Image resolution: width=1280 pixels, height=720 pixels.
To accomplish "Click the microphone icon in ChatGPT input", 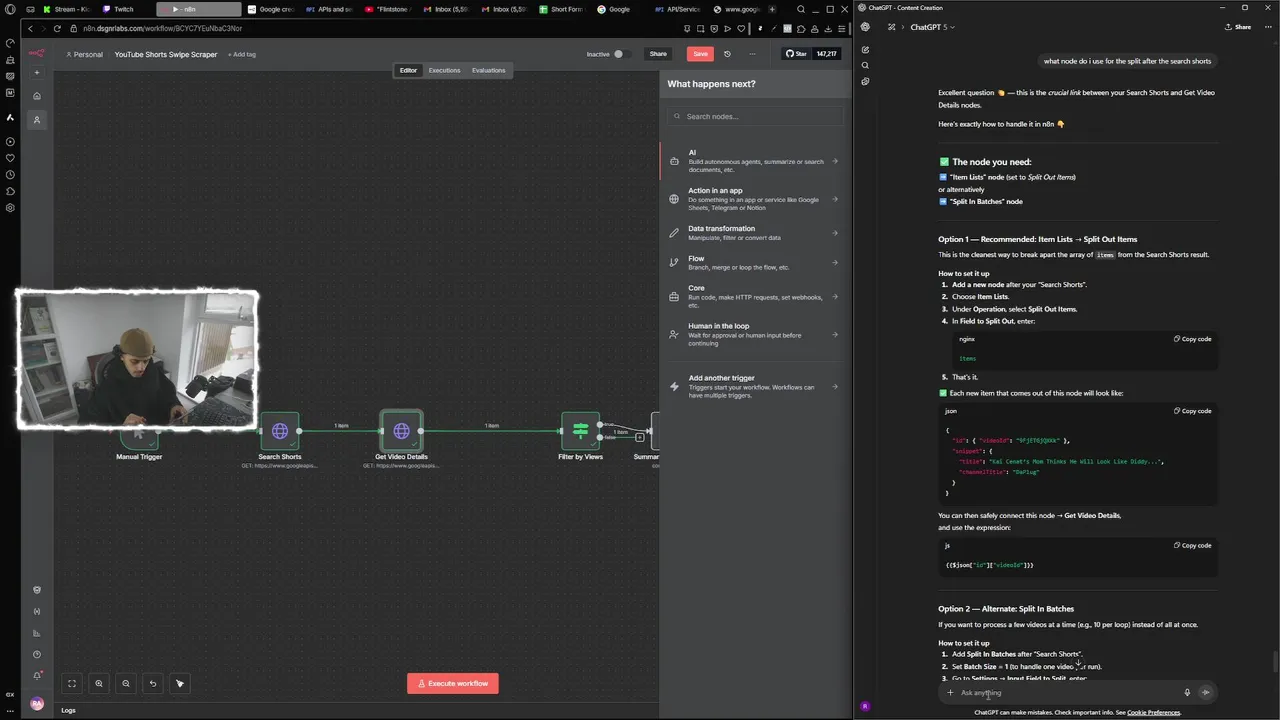I will pyautogui.click(x=1187, y=692).
